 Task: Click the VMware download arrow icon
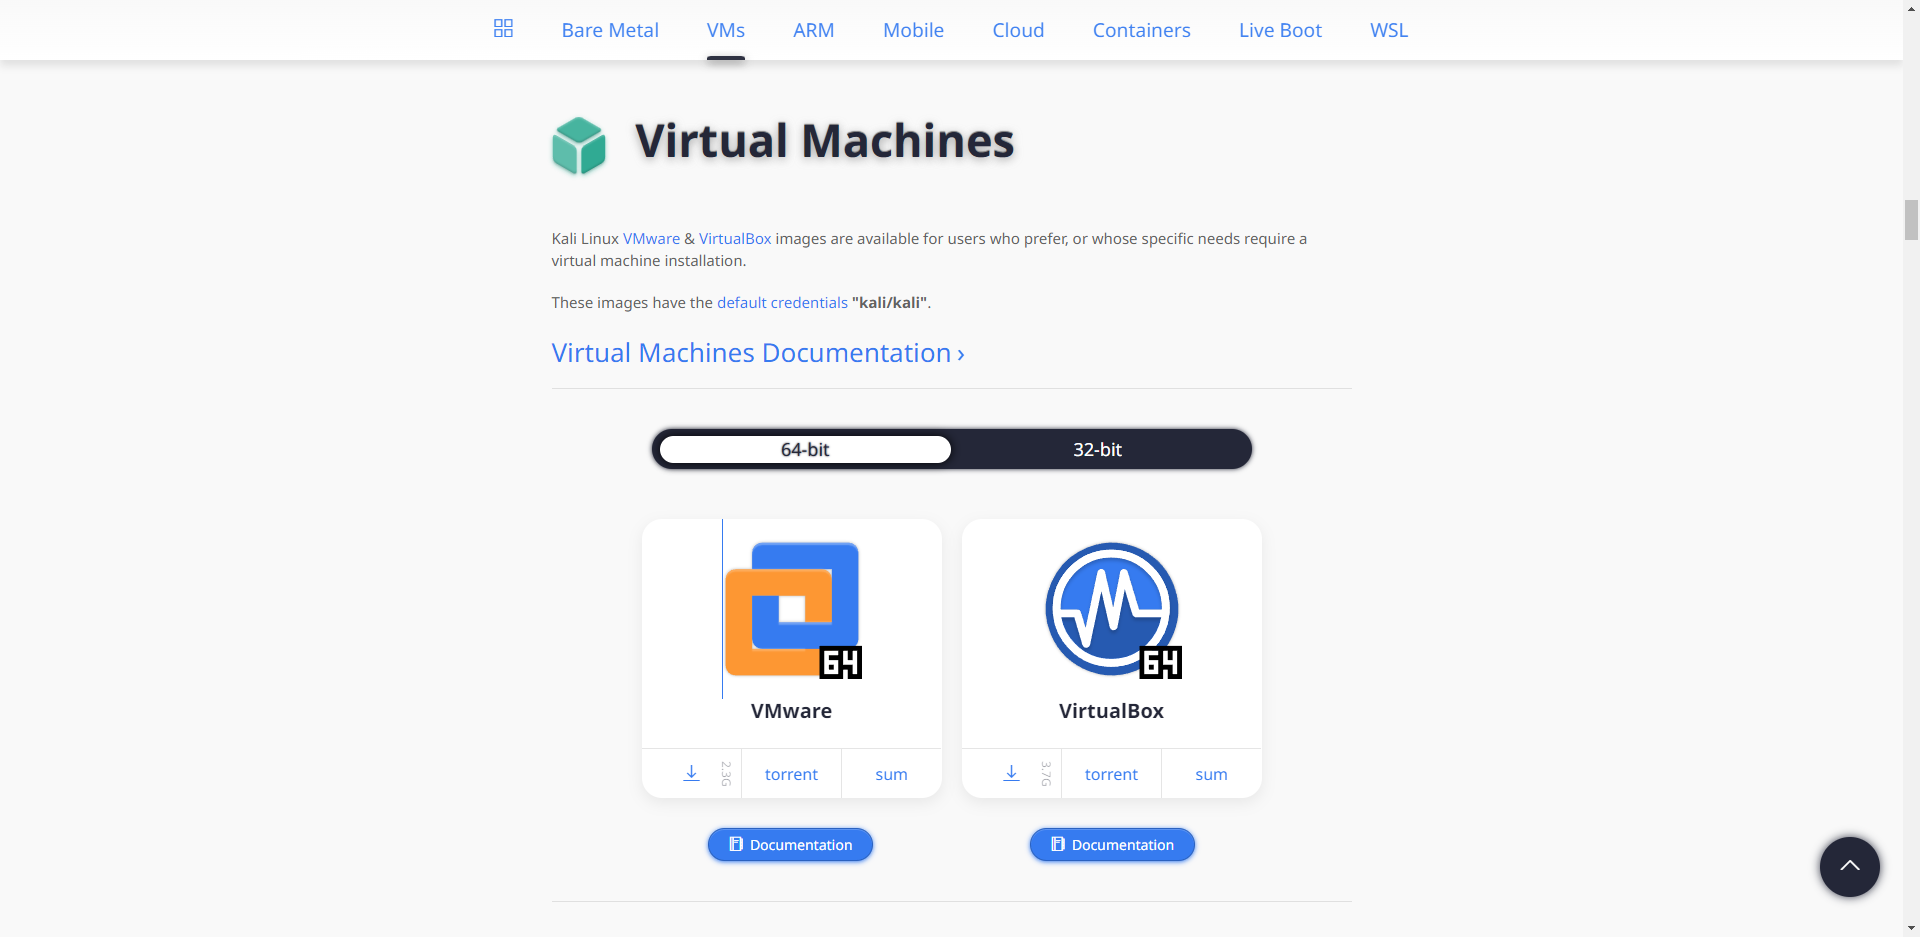tap(691, 774)
